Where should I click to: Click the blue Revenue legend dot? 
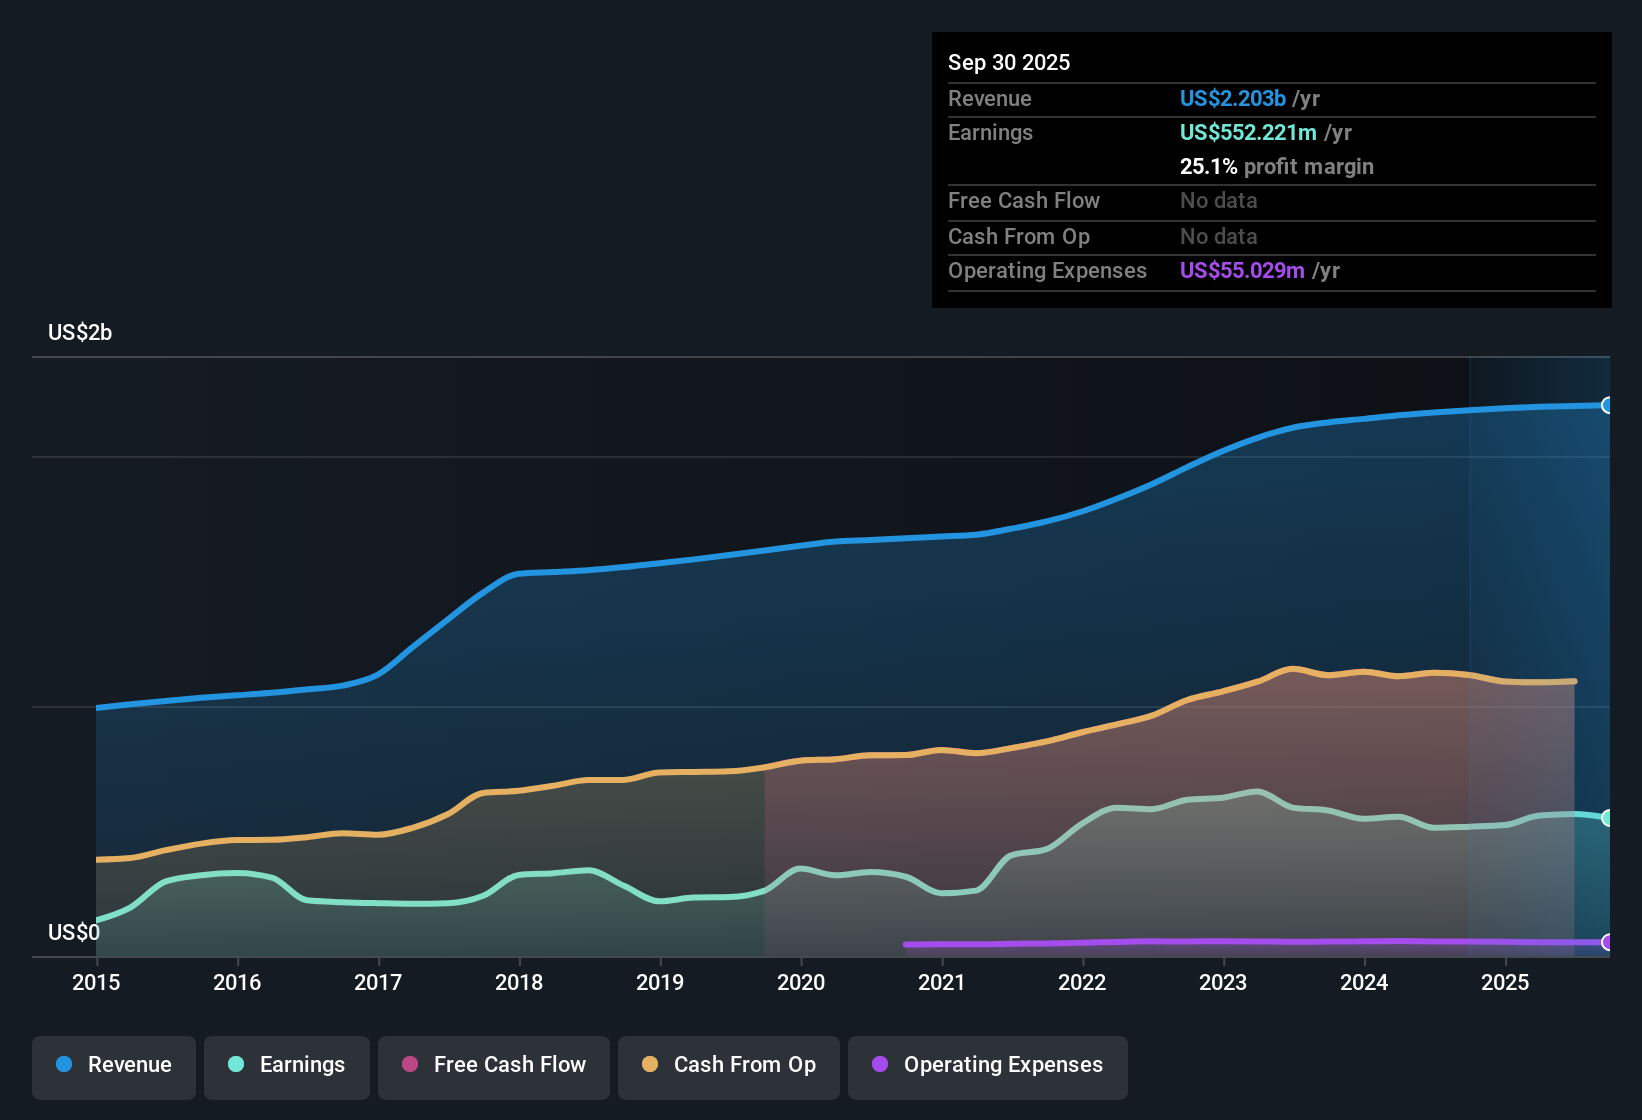click(63, 1065)
